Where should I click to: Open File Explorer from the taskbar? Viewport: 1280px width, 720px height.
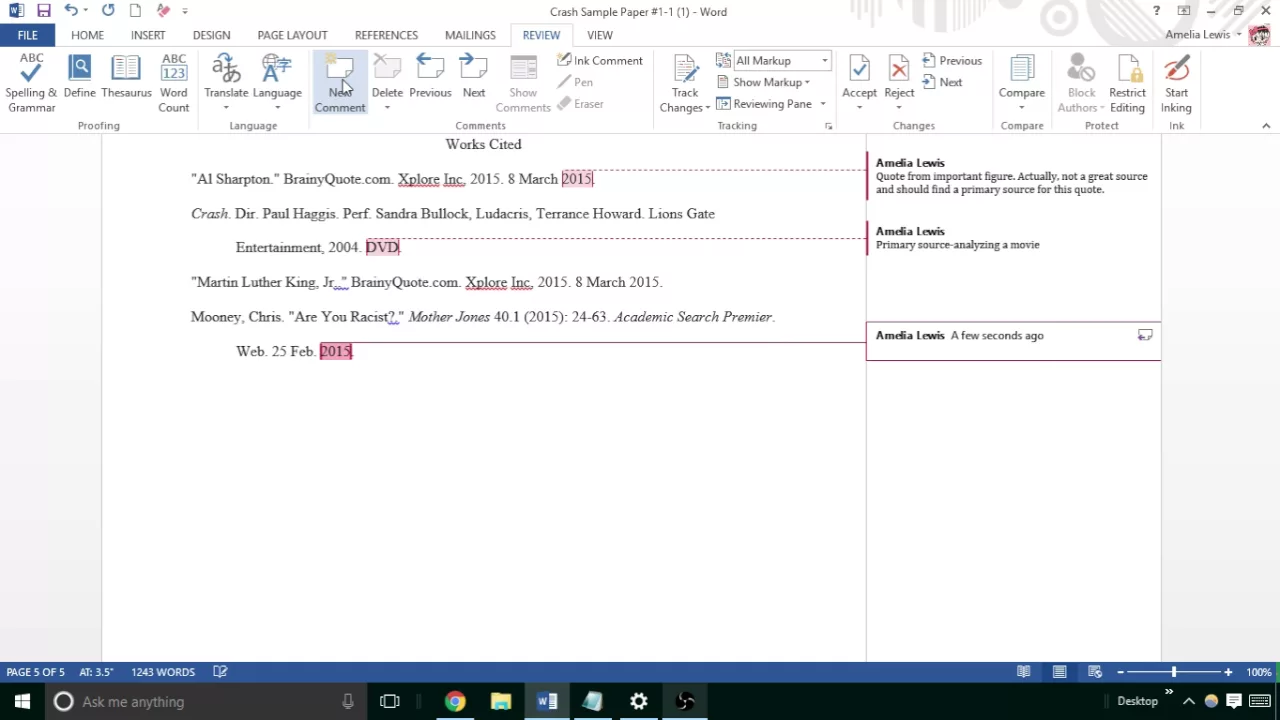501,701
